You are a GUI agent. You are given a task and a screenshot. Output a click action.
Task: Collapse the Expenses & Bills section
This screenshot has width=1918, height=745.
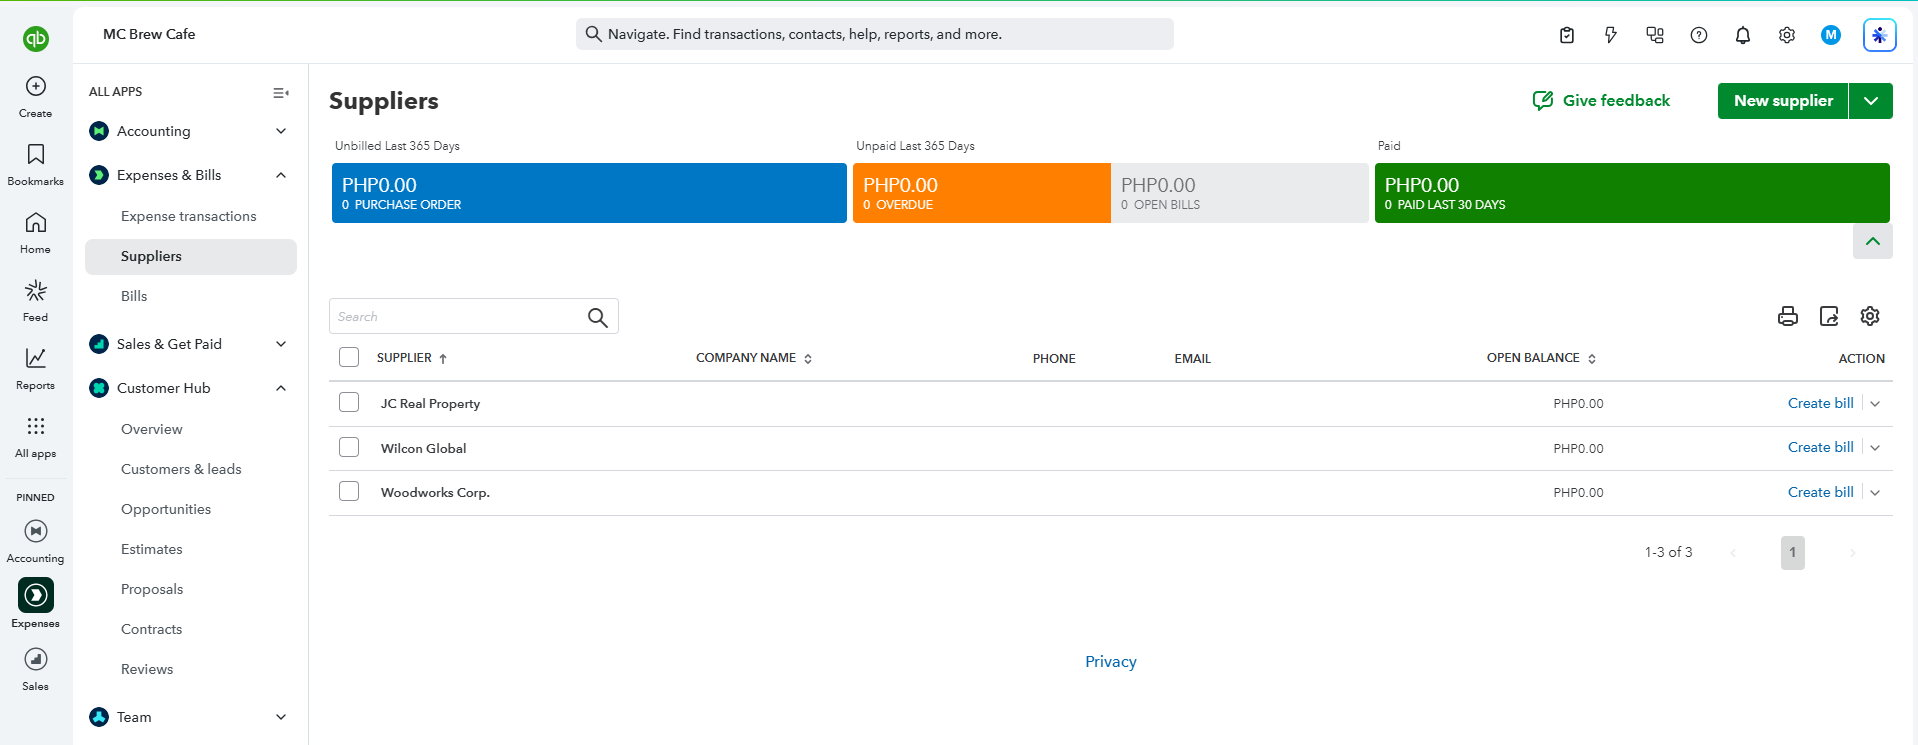281,175
